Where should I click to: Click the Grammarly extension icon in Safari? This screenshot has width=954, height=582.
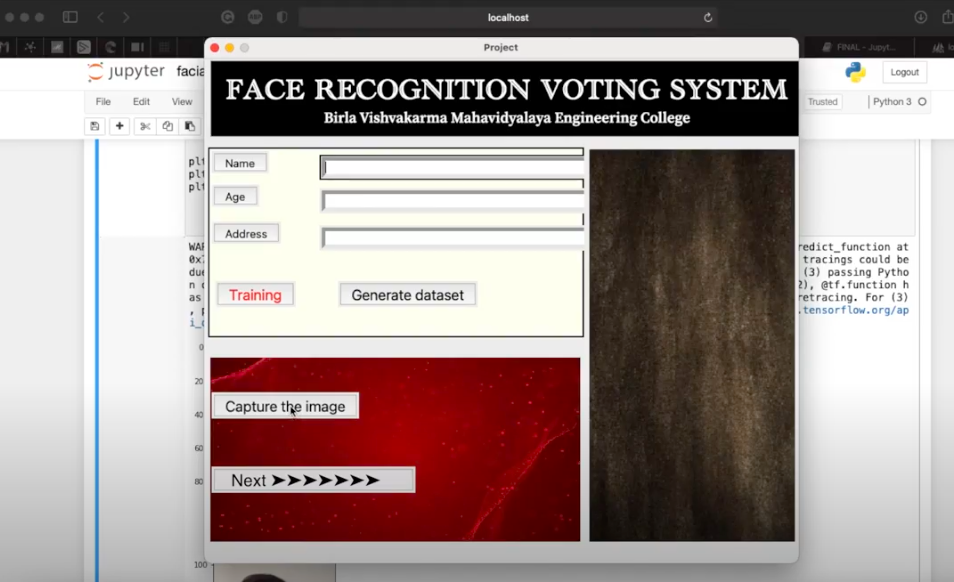pyautogui.click(x=228, y=18)
